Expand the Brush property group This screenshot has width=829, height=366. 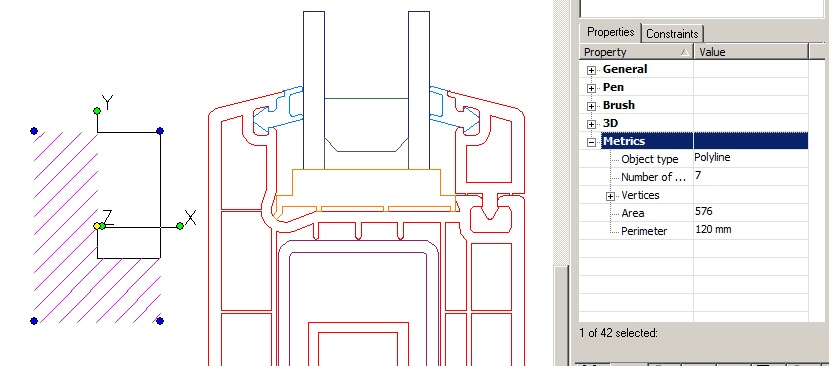coord(591,106)
